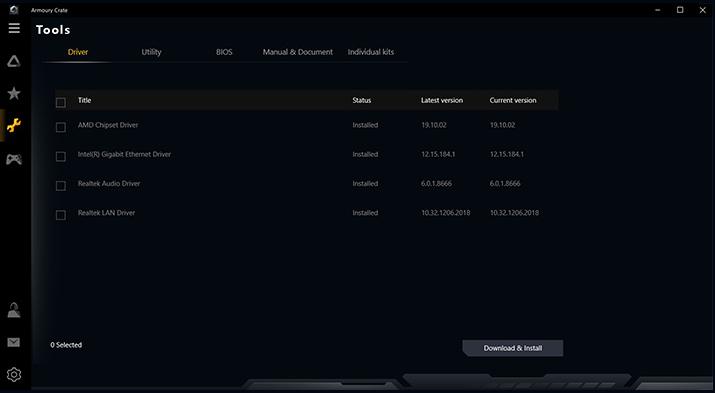Open the envelope News icon
This screenshot has width=715, height=393.
click(14, 342)
